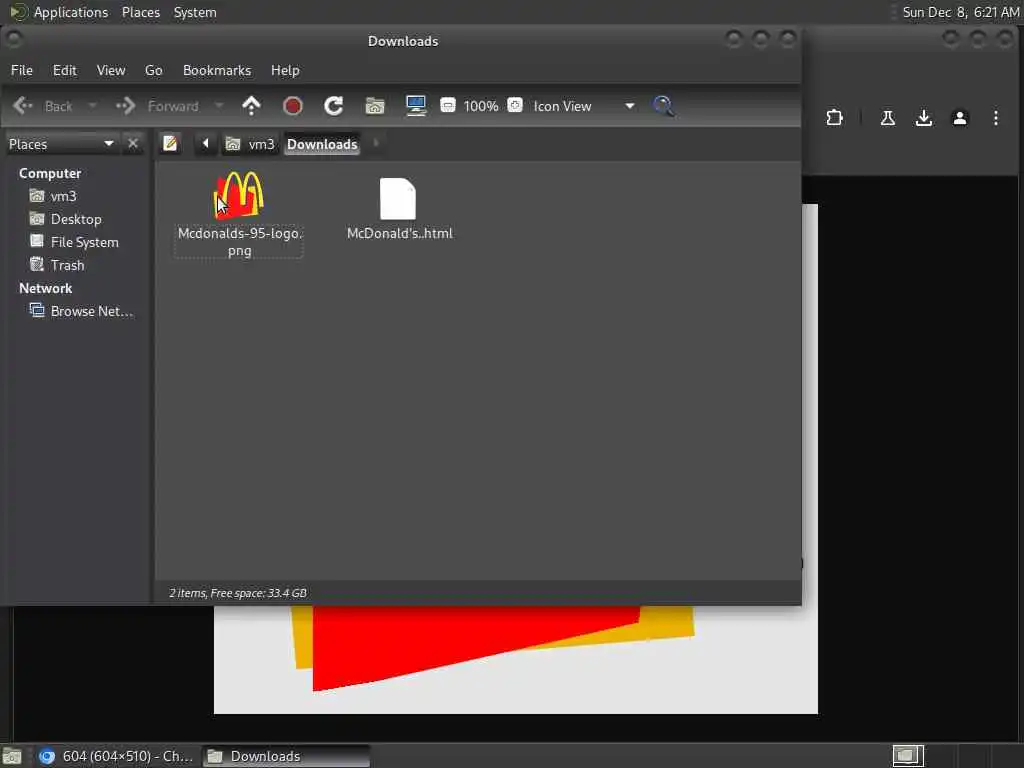Image resolution: width=1024 pixels, height=768 pixels.
Task: Open the View menu
Action: coord(111,70)
